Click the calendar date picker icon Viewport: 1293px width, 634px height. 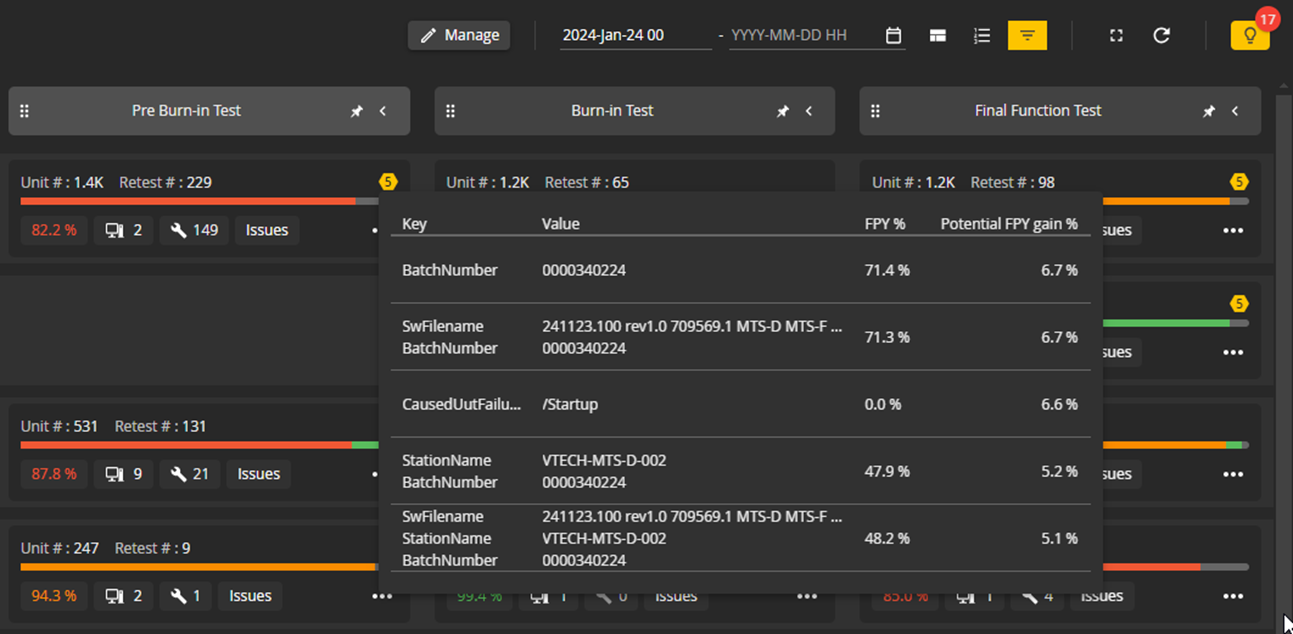893,36
